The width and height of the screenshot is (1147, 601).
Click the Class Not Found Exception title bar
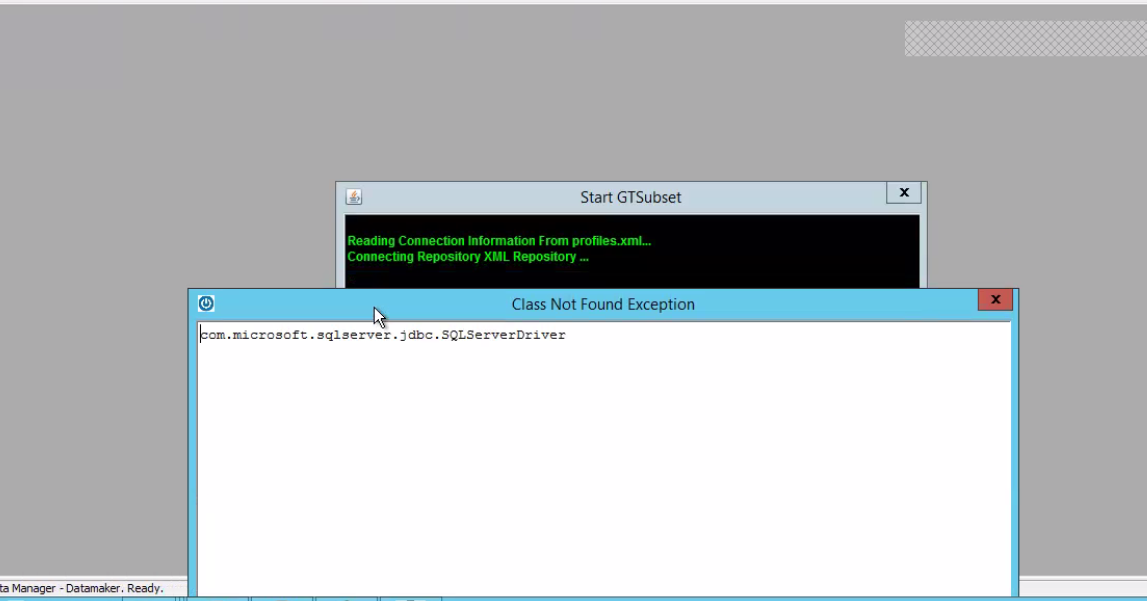[603, 304]
